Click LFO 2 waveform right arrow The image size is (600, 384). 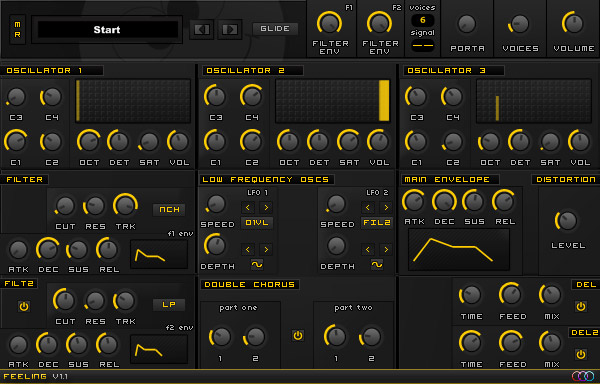(x=386, y=249)
